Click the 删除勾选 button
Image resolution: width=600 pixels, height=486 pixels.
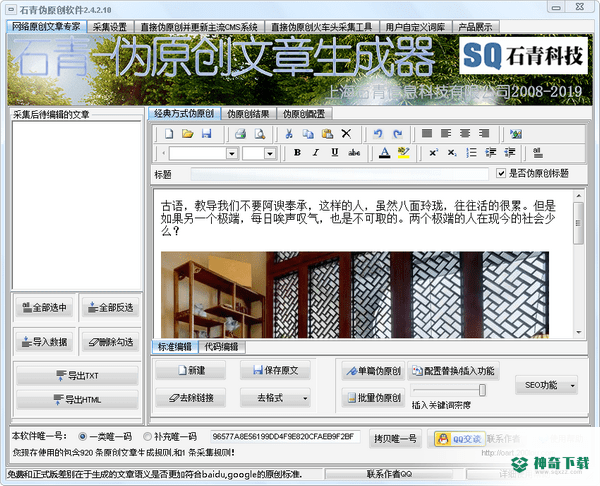click(111, 342)
